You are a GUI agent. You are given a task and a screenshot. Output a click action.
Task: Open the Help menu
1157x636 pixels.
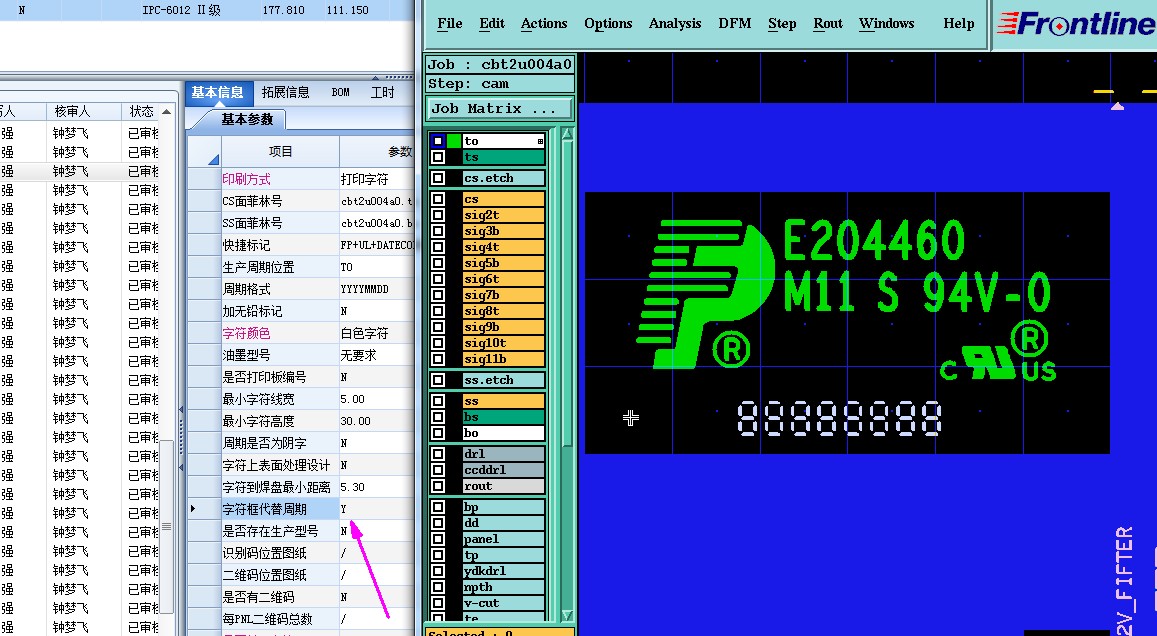click(959, 24)
